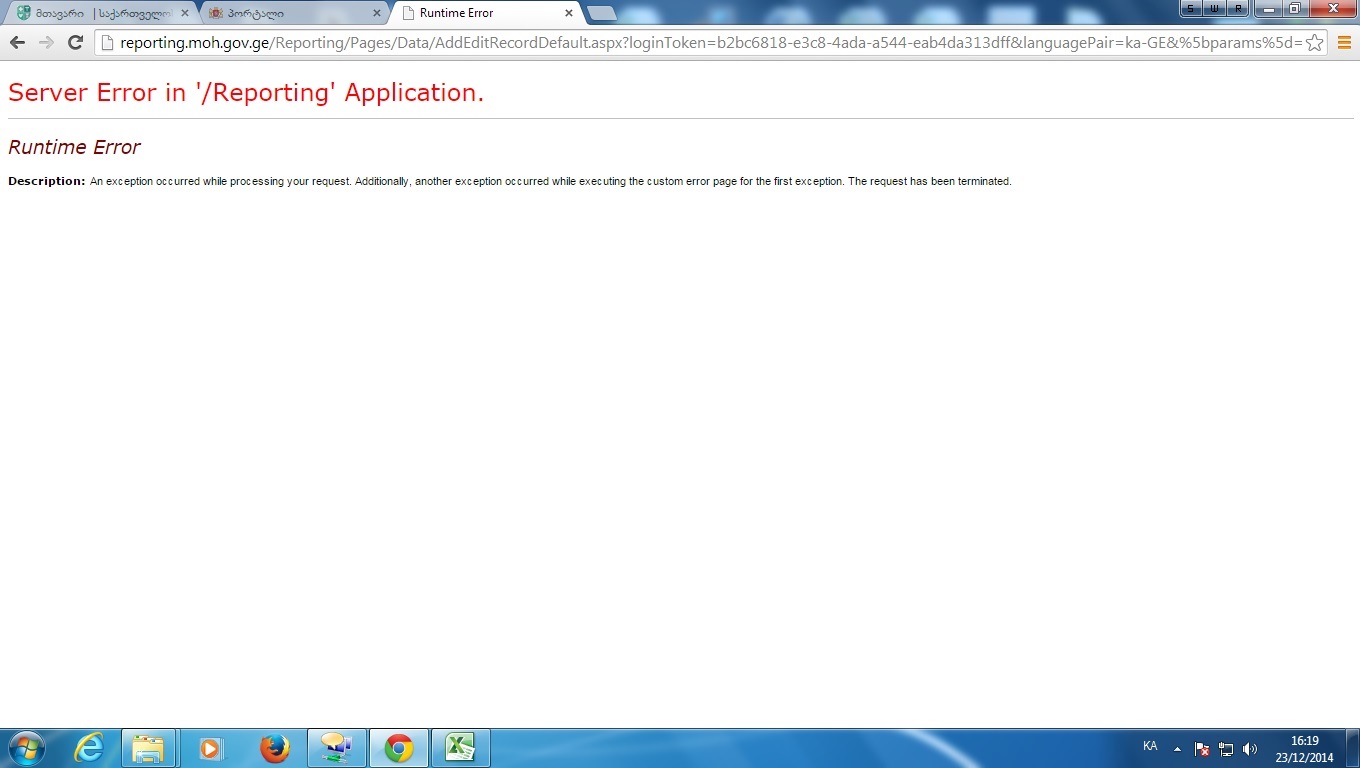Reload the Runtime Error page
This screenshot has width=1360, height=768.
point(75,42)
